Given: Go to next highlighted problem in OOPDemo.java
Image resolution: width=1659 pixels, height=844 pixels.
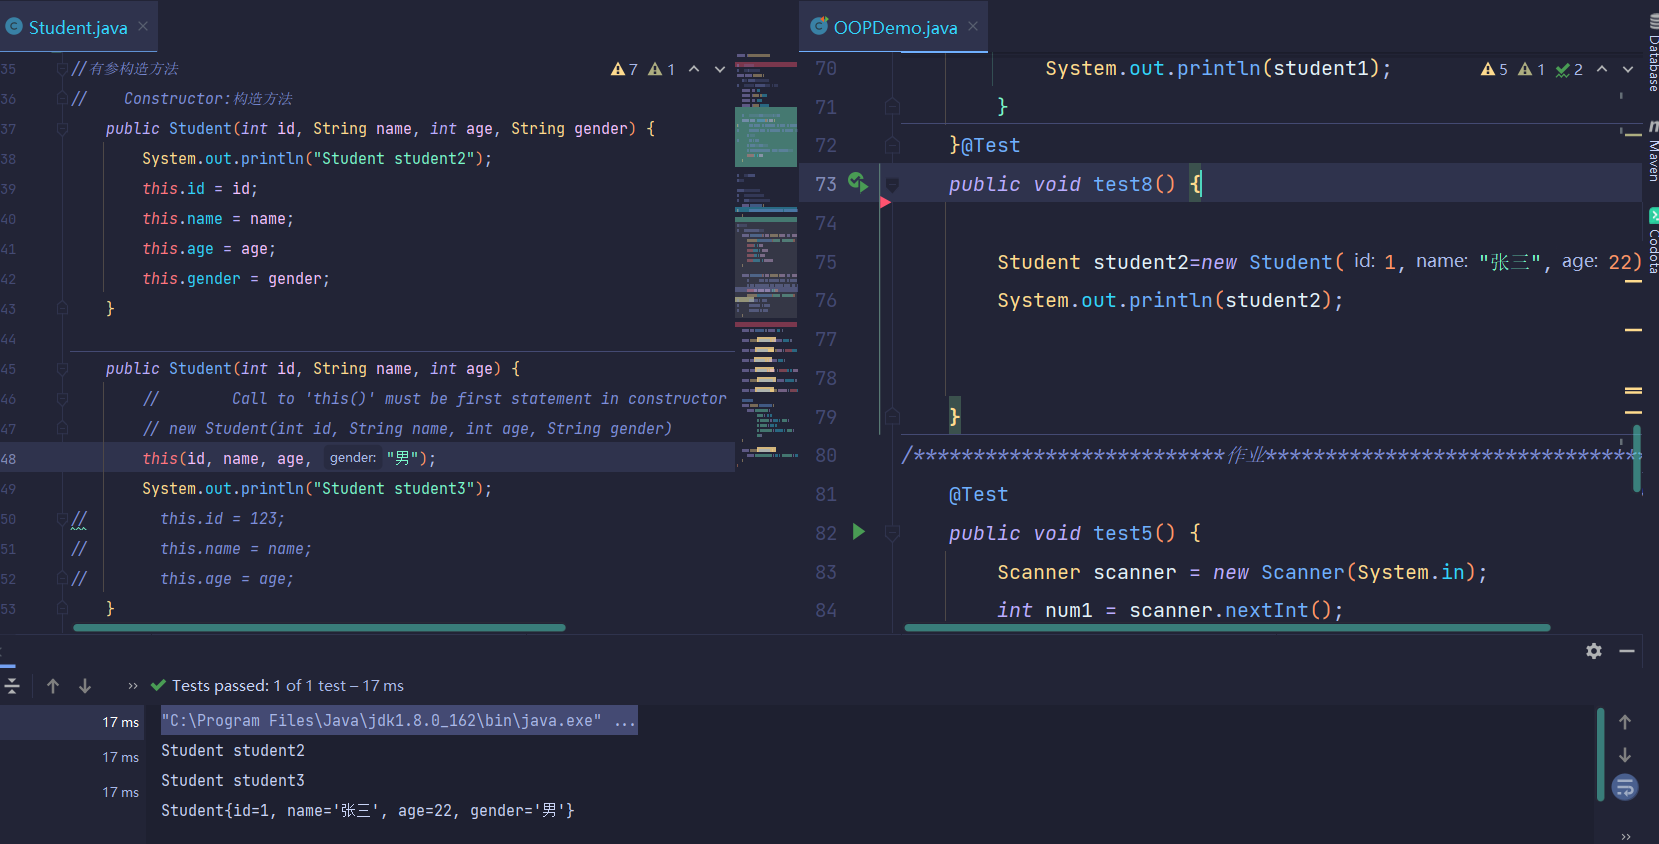Looking at the screenshot, I should tap(1628, 69).
